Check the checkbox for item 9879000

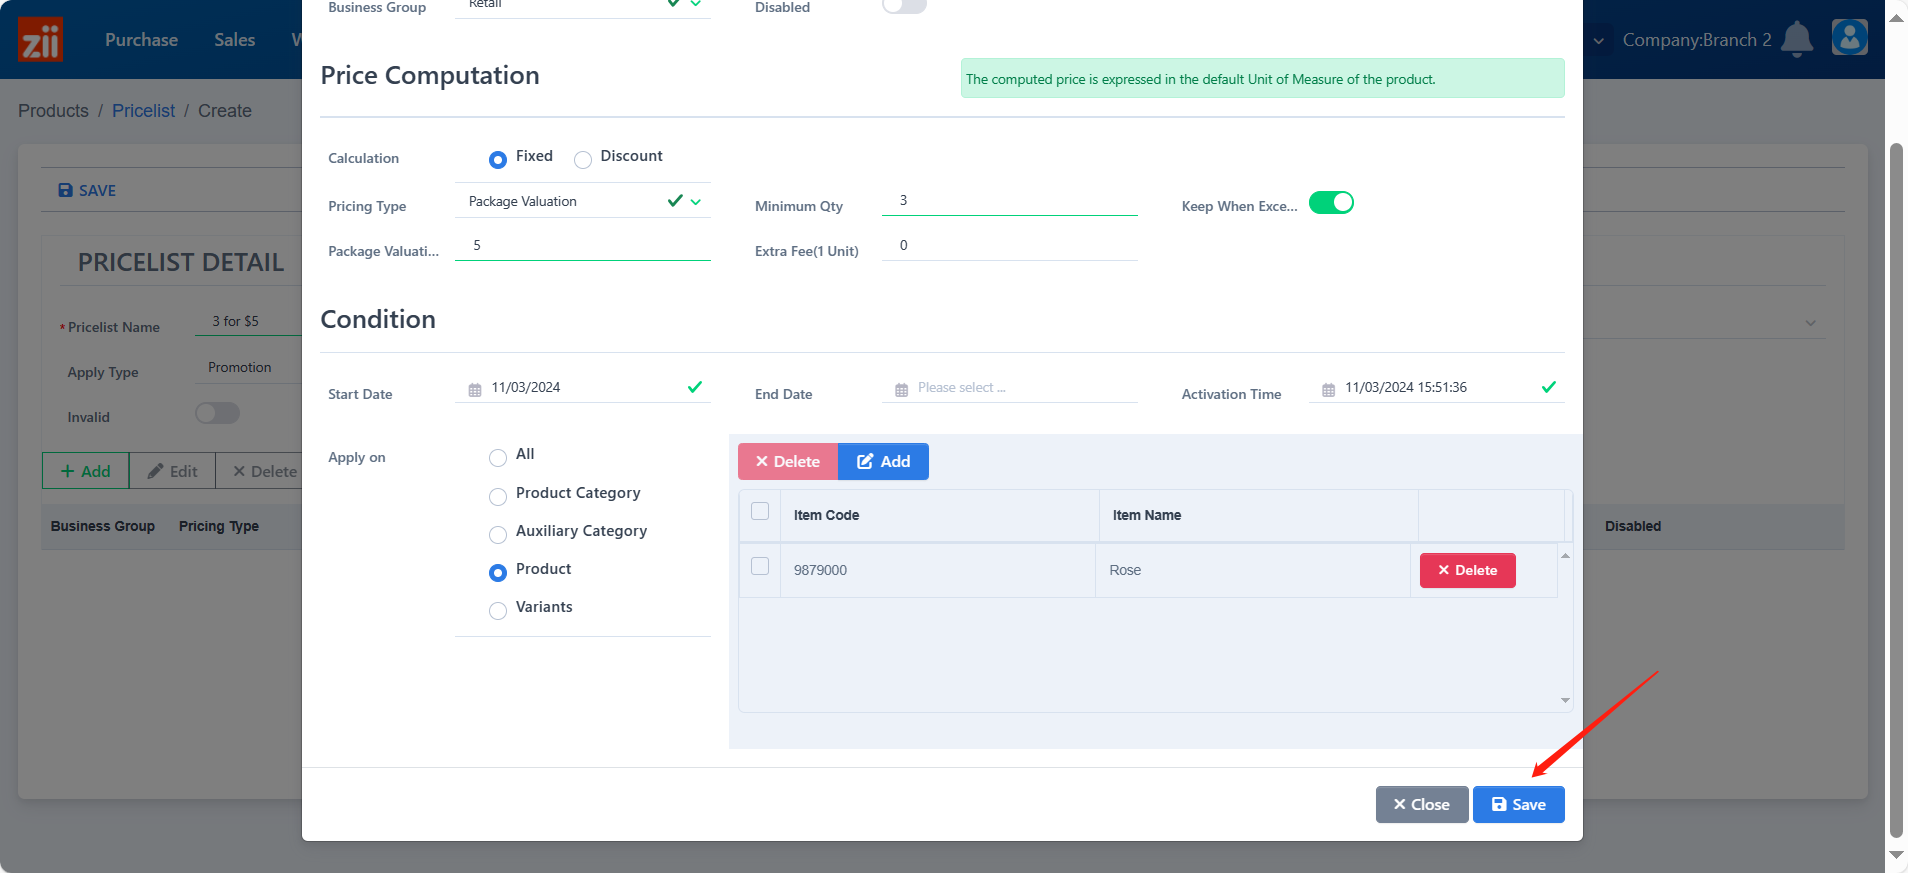coord(760,566)
